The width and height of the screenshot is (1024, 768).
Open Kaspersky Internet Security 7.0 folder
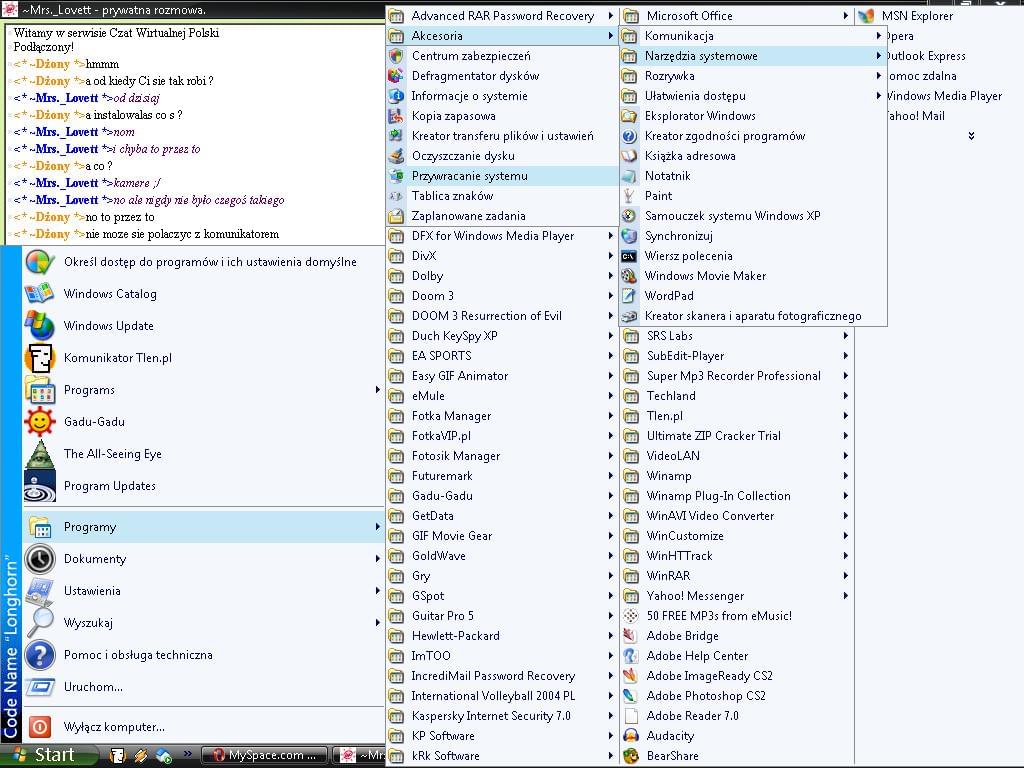(502, 716)
